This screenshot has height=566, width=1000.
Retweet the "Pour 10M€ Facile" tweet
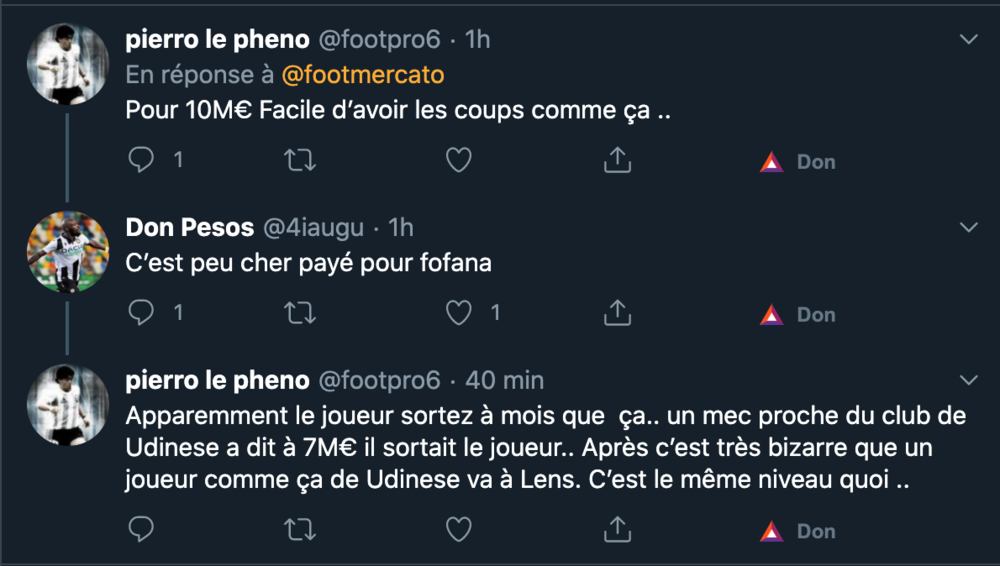click(300, 160)
